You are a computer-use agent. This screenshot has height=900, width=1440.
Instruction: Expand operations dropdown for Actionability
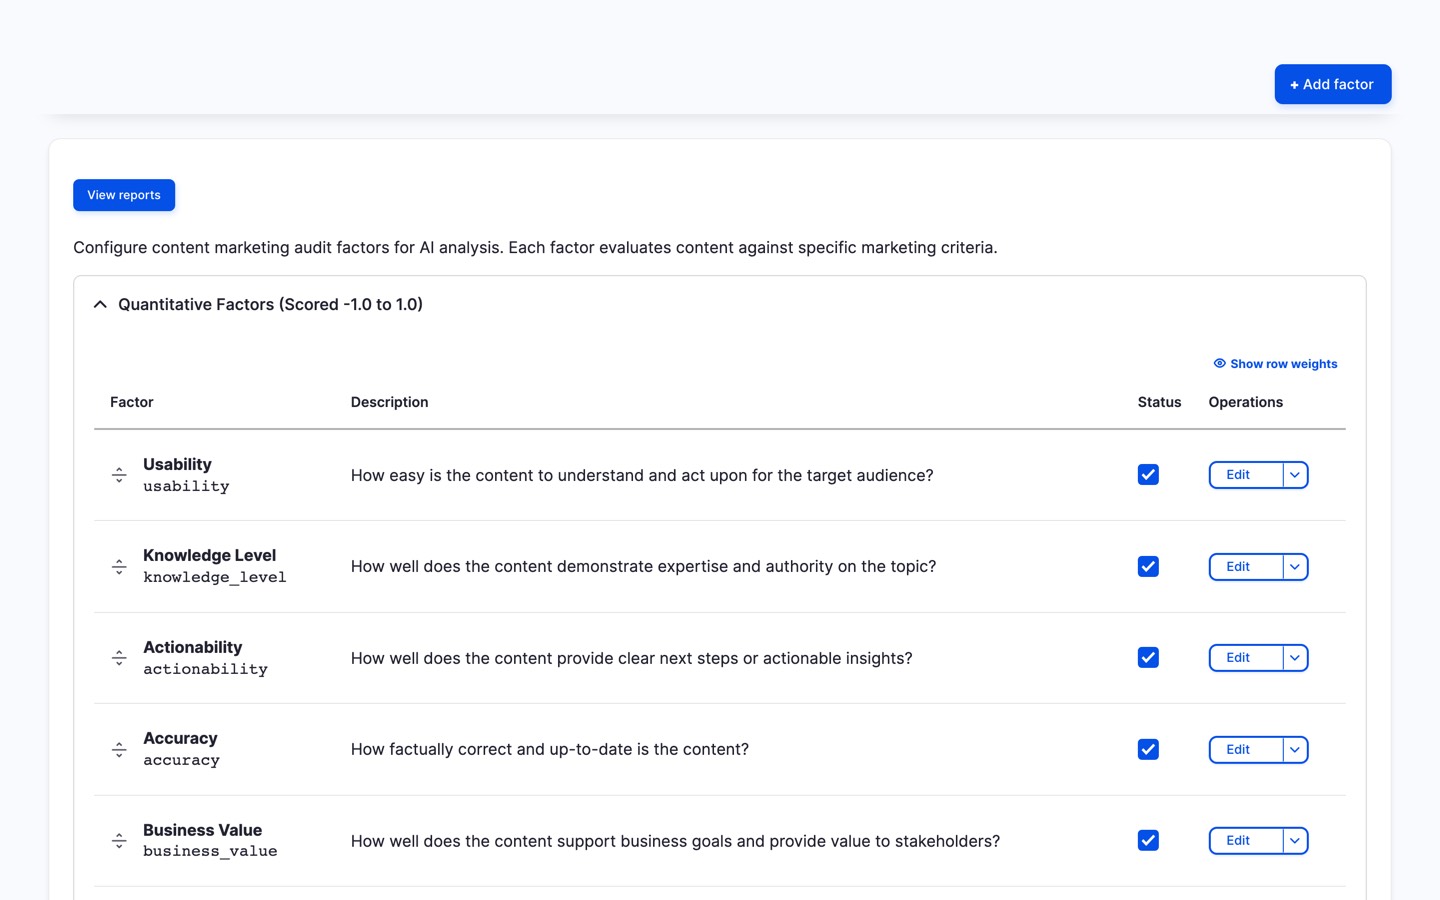click(1295, 658)
